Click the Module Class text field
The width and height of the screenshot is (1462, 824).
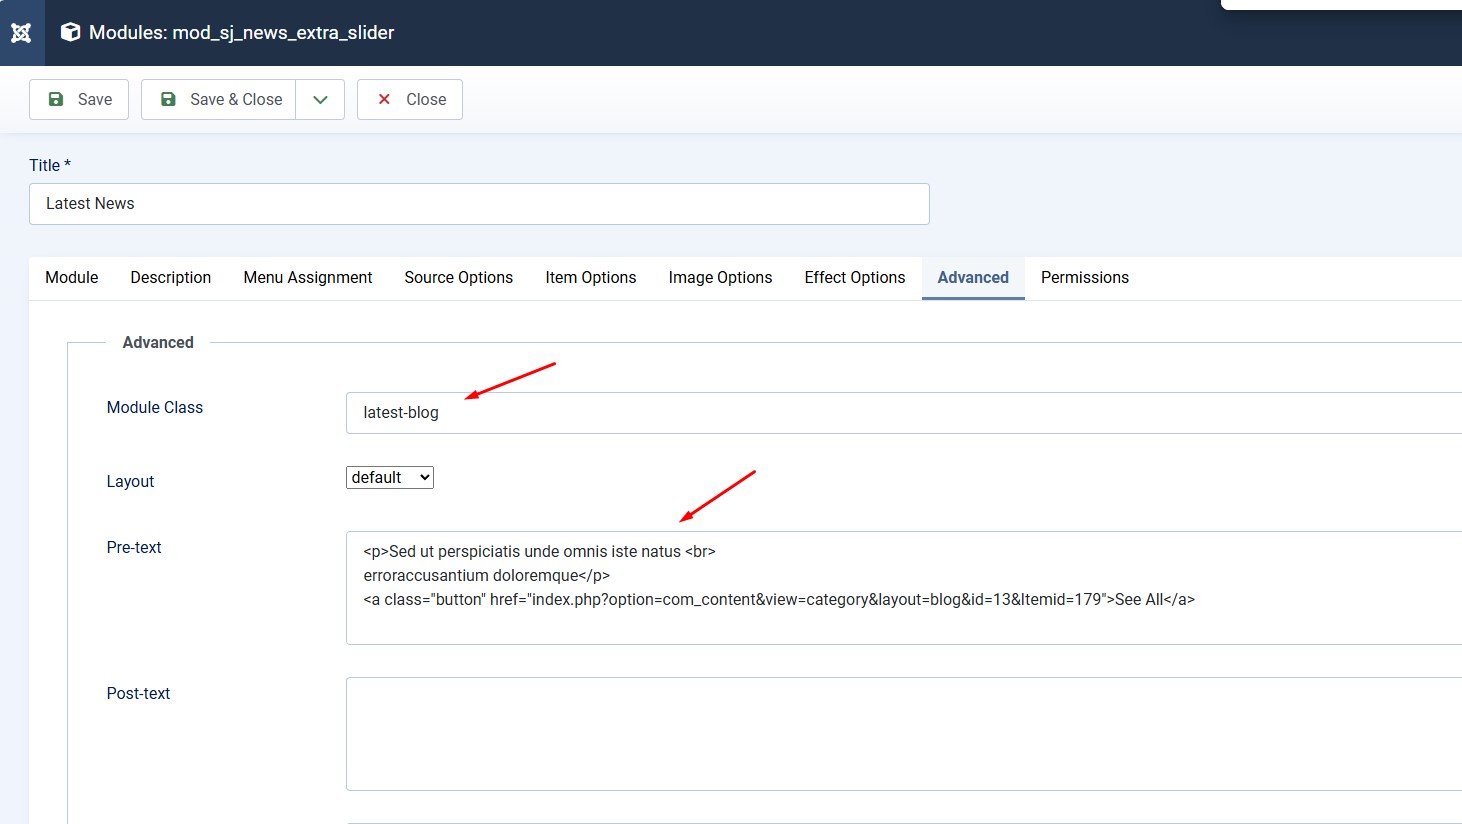900,413
